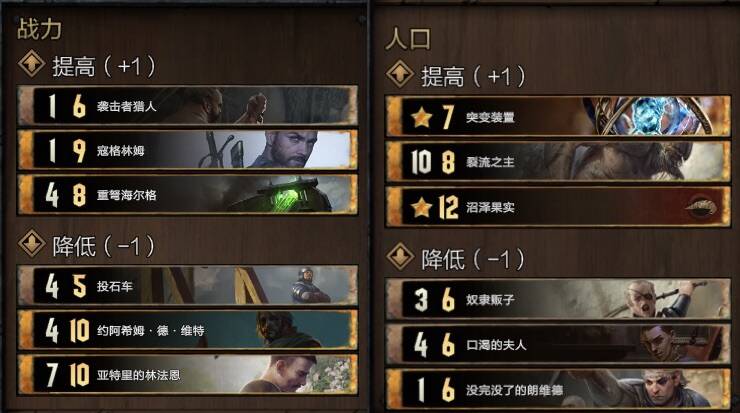Select the 没完没了的朗维德 card
Screen dimensions: 740x413
click(558, 389)
